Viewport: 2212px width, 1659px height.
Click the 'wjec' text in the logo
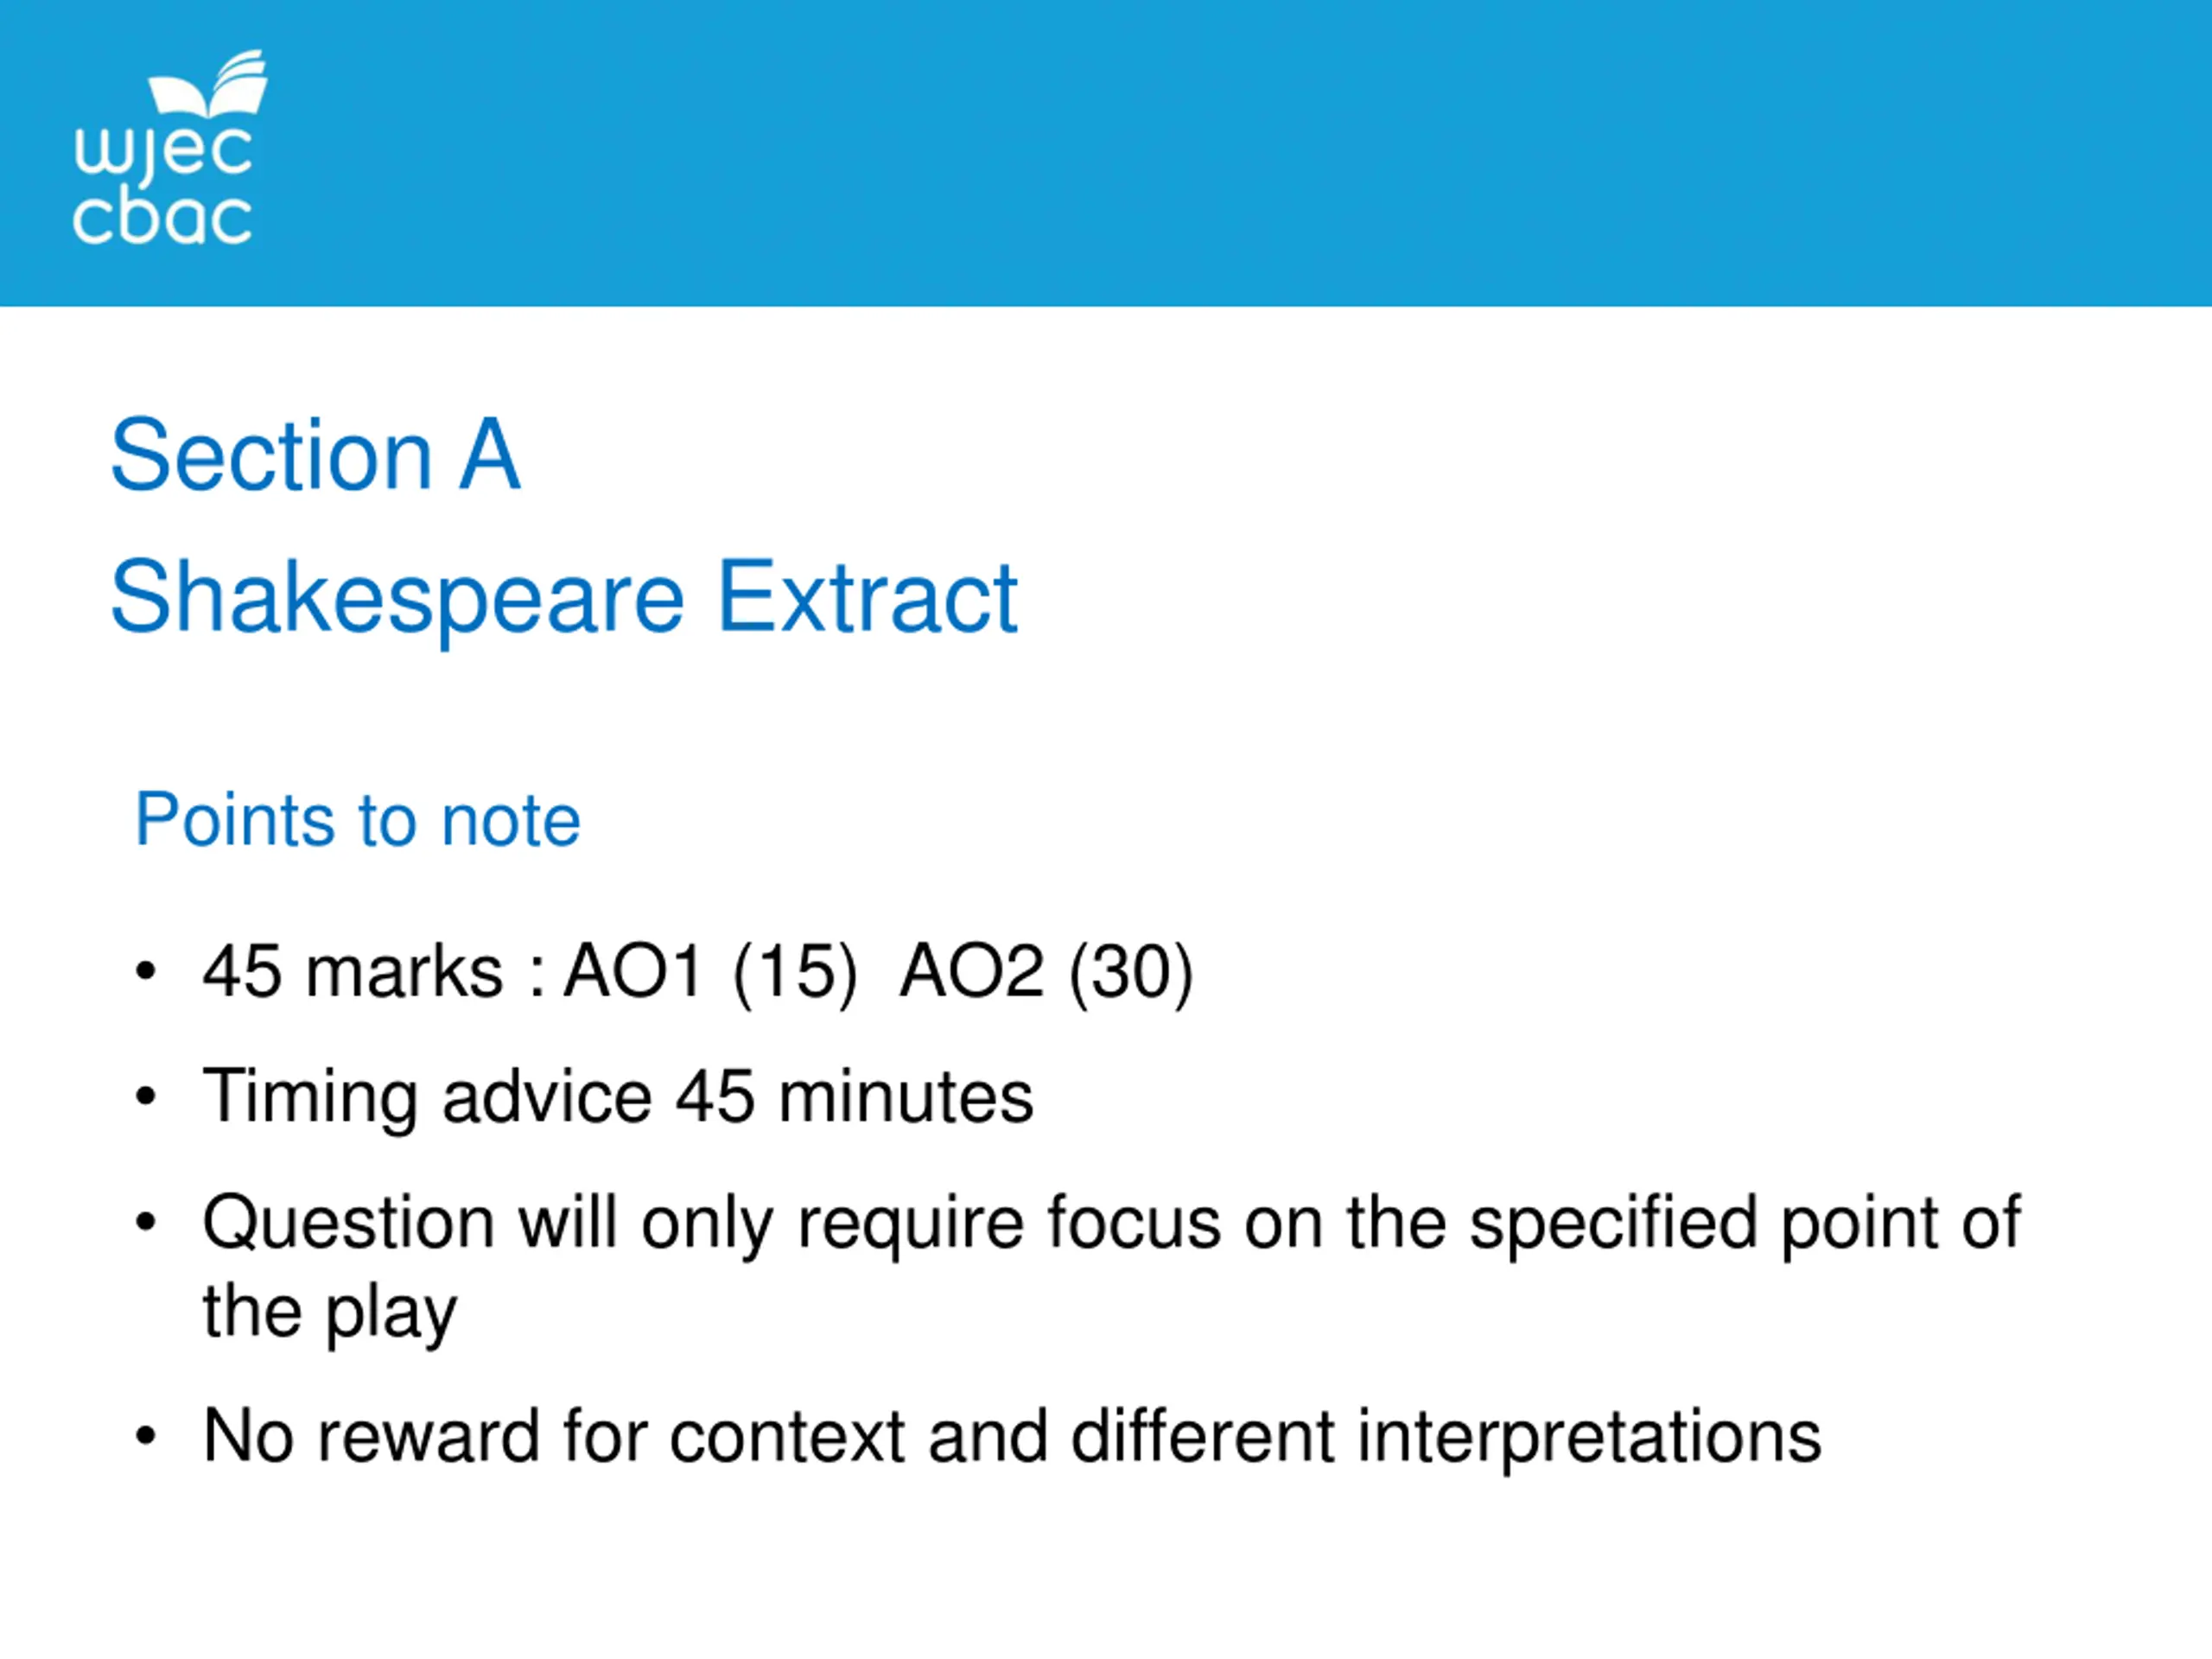pos(163,154)
